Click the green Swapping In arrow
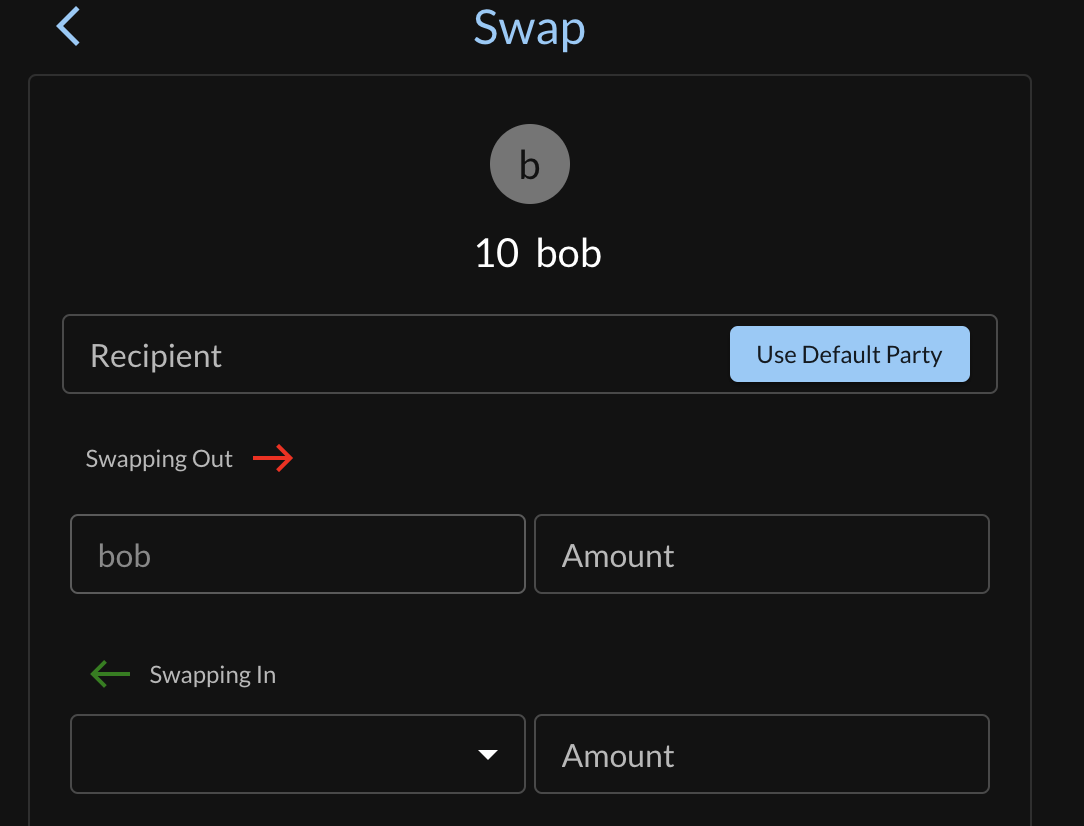1084x826 pixels. tap(110, 675)
